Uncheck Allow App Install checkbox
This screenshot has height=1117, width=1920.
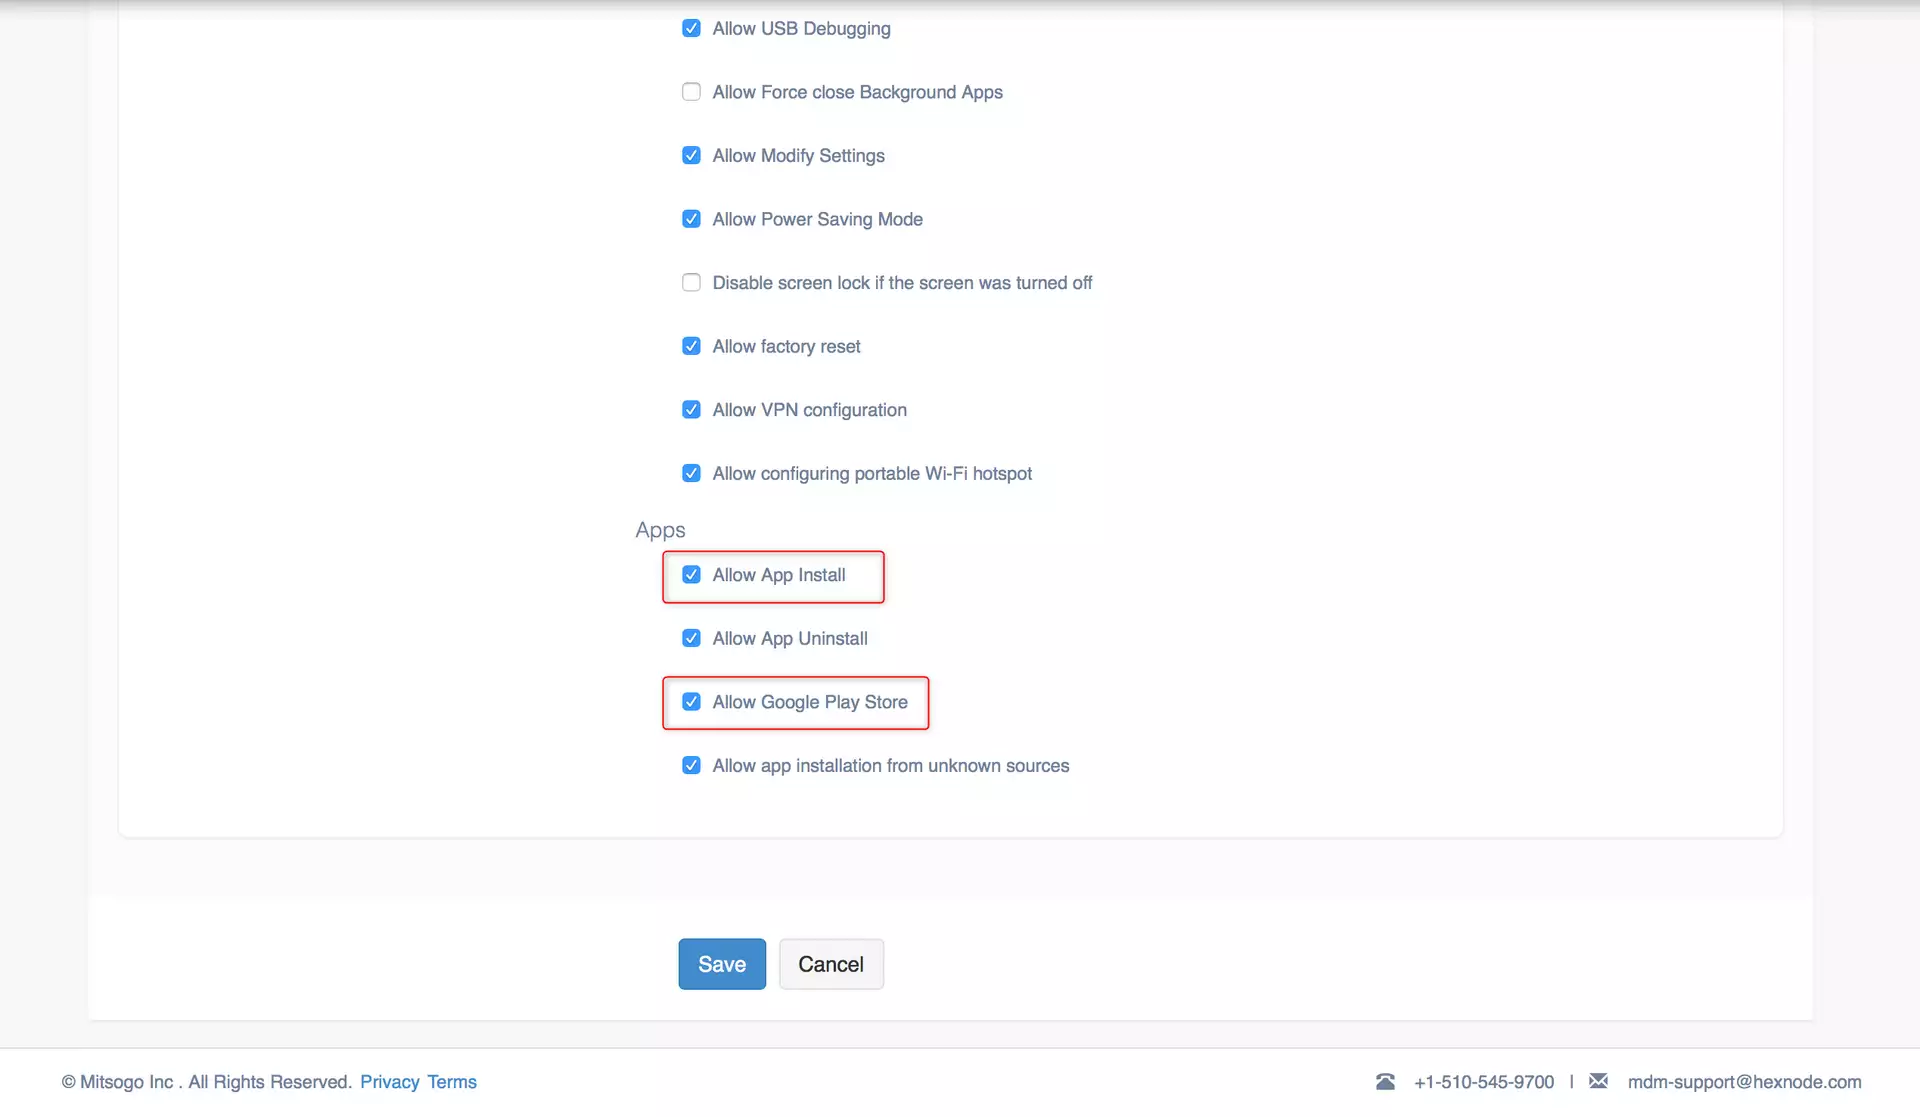point(691,574)
